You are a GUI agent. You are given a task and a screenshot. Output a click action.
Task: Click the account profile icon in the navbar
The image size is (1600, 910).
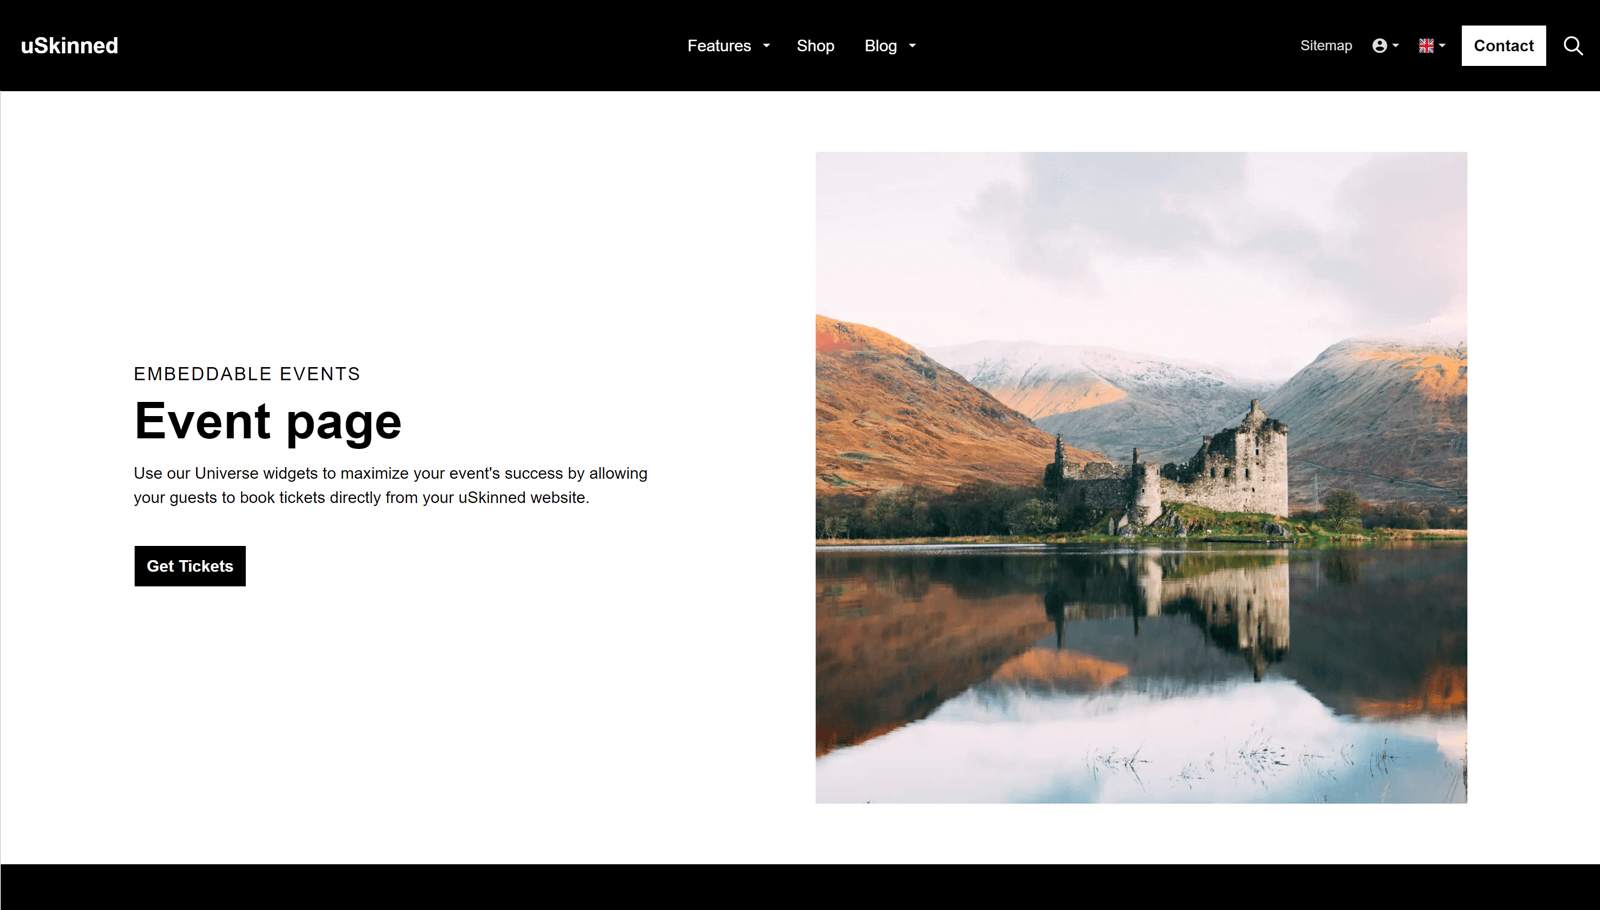[1380, 45]
